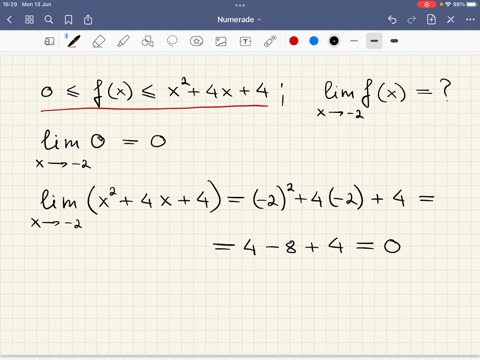Select the Text box tool
The image size is (480, 360).
point(245,41)
